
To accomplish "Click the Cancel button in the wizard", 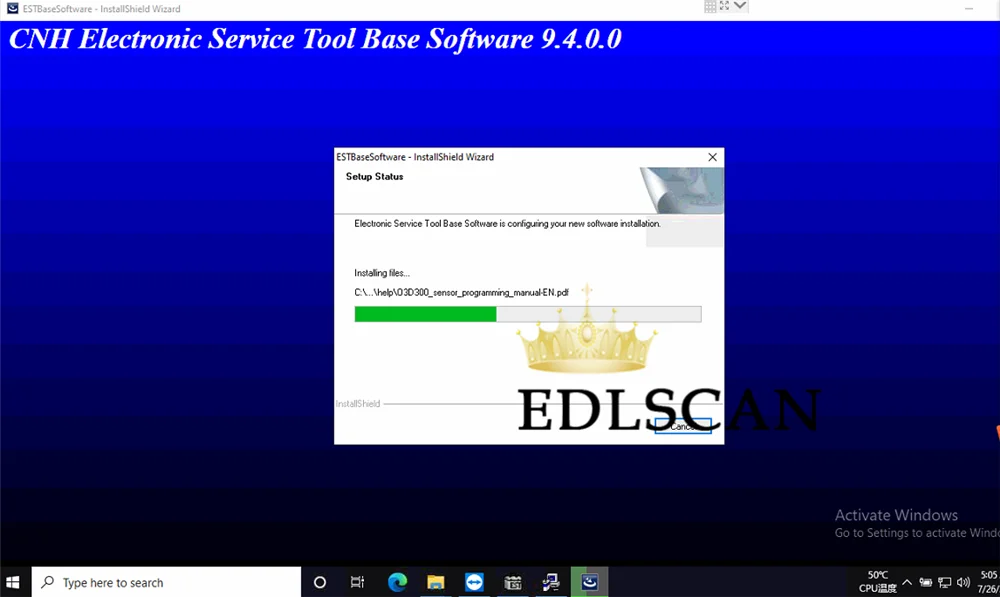I will pyautogui.click(x=682, y=426).
